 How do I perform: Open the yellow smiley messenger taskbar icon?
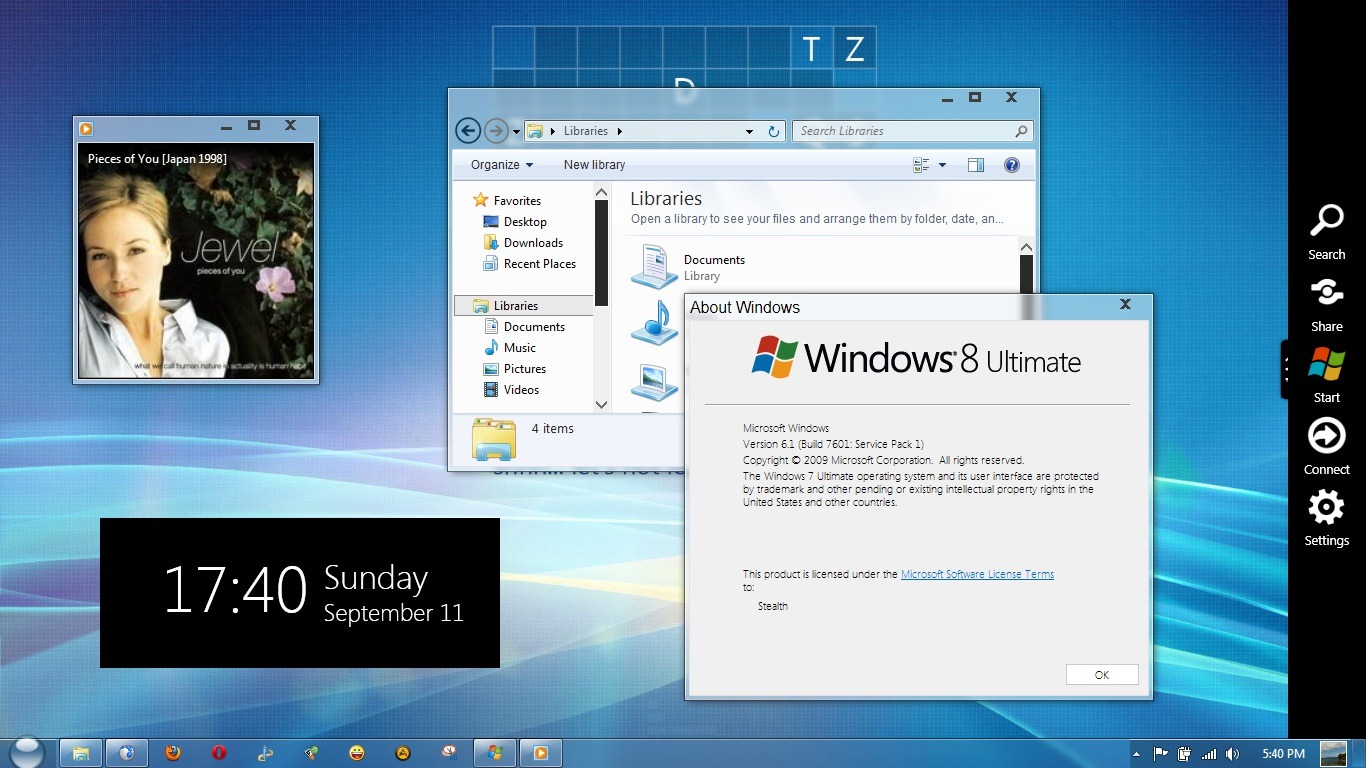coord(357,753)
